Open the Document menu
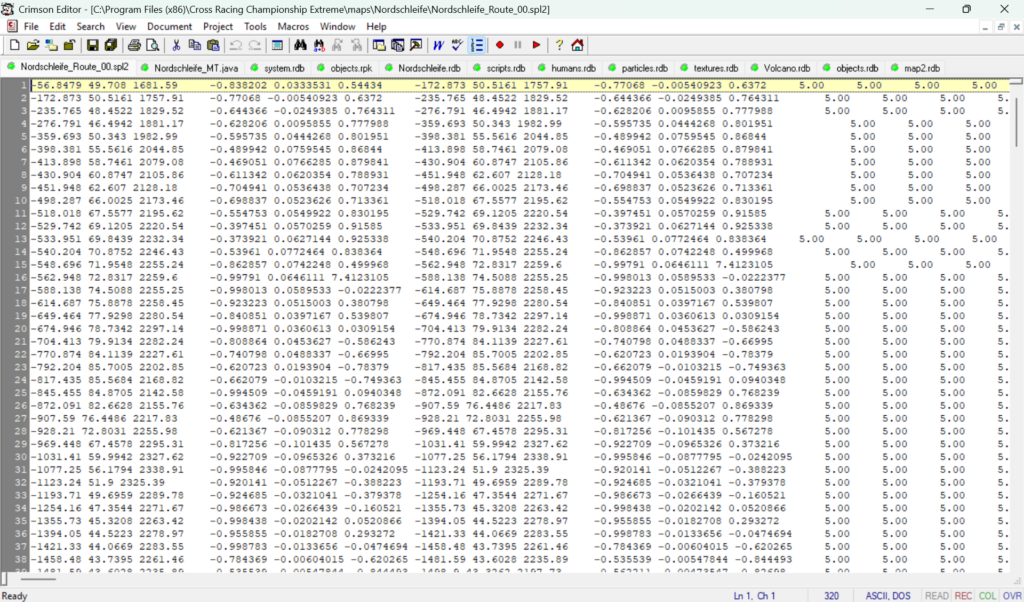The image size is (1024, 602). tap(169, 27)
